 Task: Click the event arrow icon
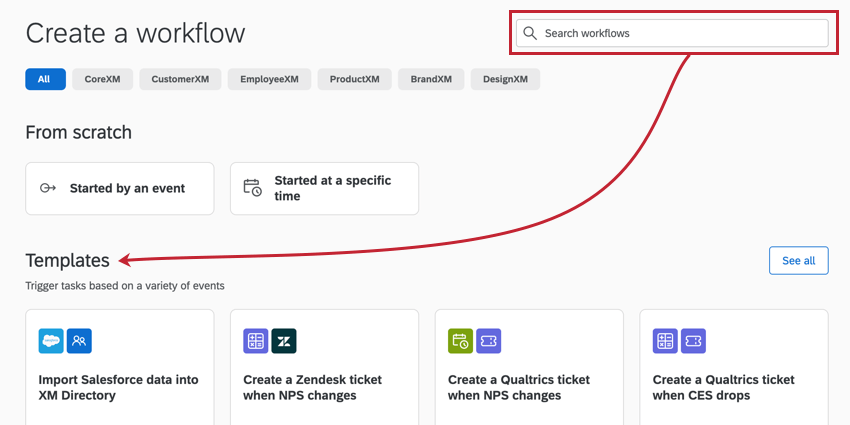pyautogui.click(x=47, y=188)
